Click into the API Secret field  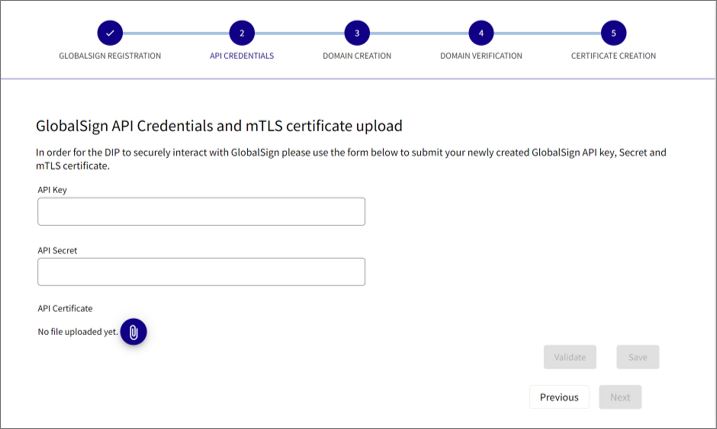pyautogui.click(x=201, y=272)
